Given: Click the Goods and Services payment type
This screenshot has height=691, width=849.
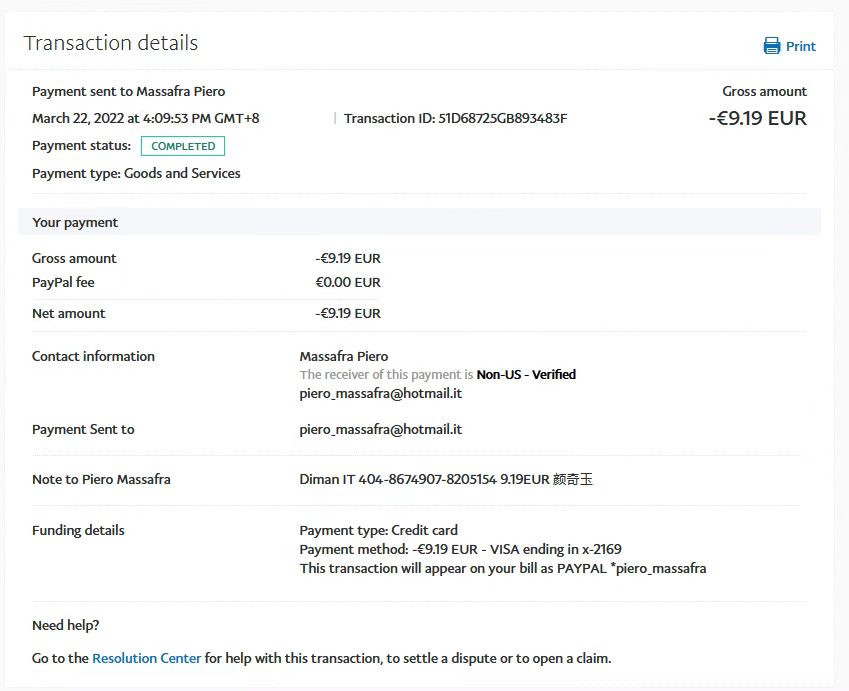Looking at the screenshot, I should [x=182, y=173].
